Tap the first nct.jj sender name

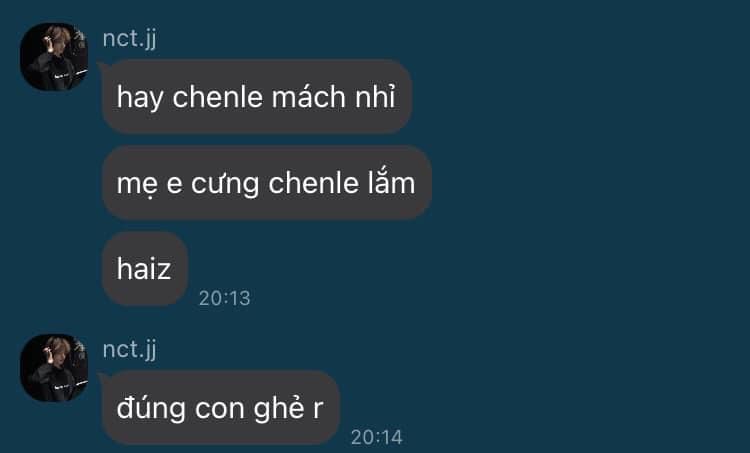coord(130,38)
